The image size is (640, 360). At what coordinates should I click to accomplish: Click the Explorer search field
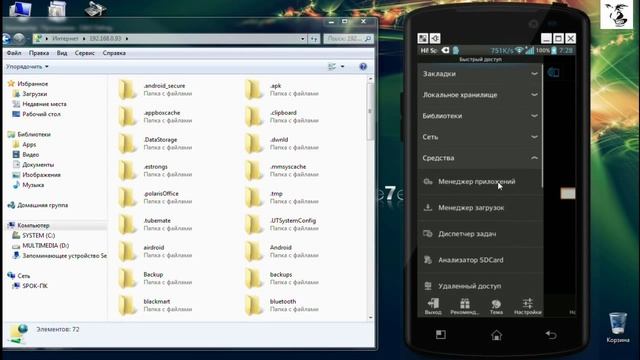tap(348, 39)
